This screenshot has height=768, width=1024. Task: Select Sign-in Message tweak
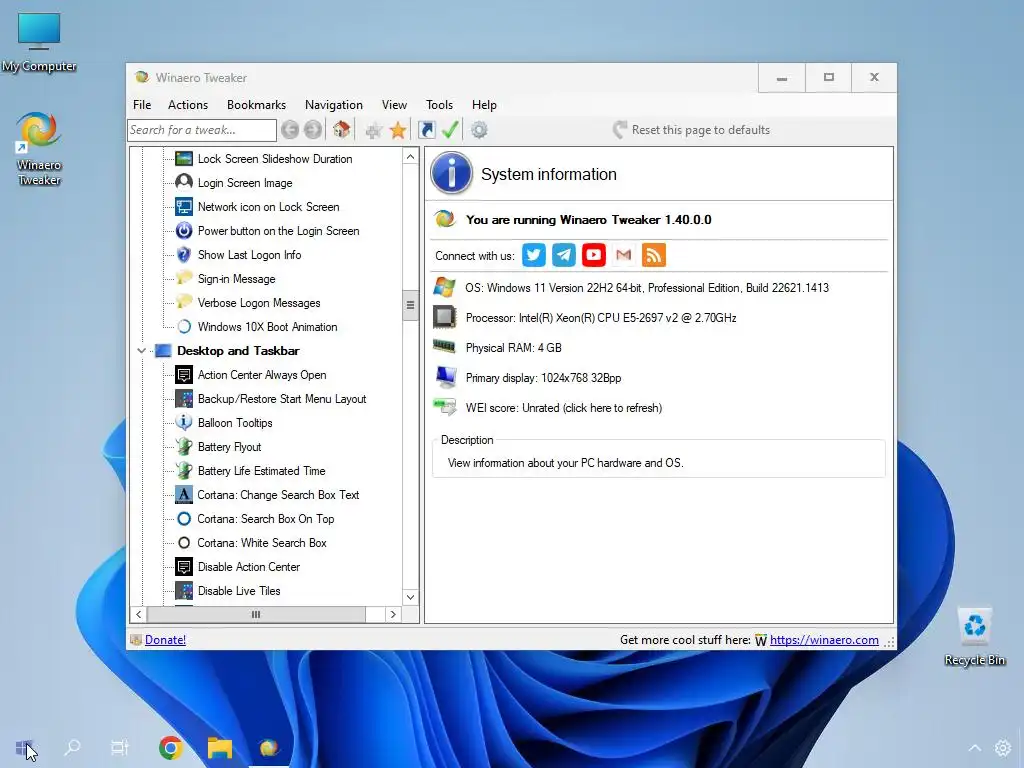[x=236, y=279]
